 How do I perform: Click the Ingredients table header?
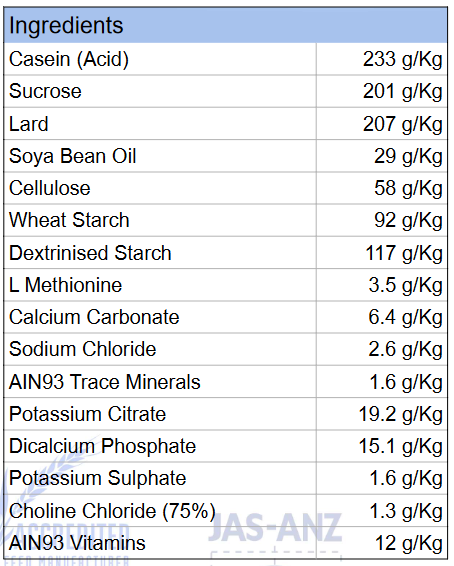tap(226, 26)
